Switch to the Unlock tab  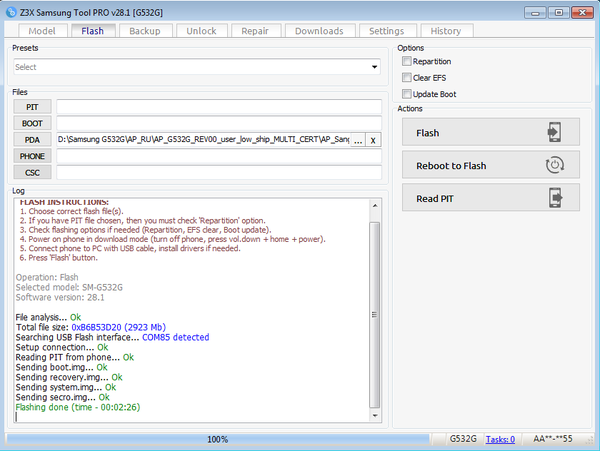(x=201, y=31)
